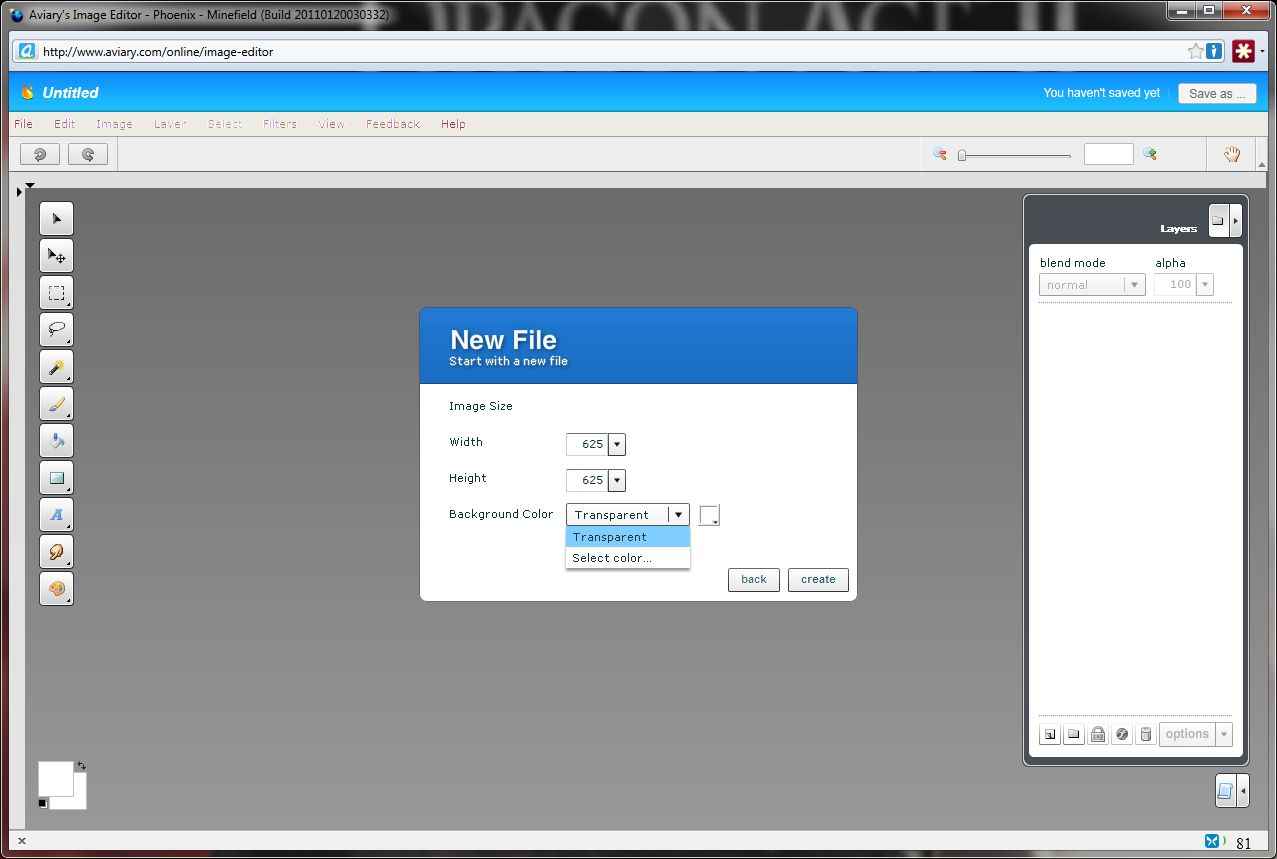Image resolution: width=1277 pixels, height=859 pixels.
Task: Click the lock layer icon
Action: [1098, 734]
